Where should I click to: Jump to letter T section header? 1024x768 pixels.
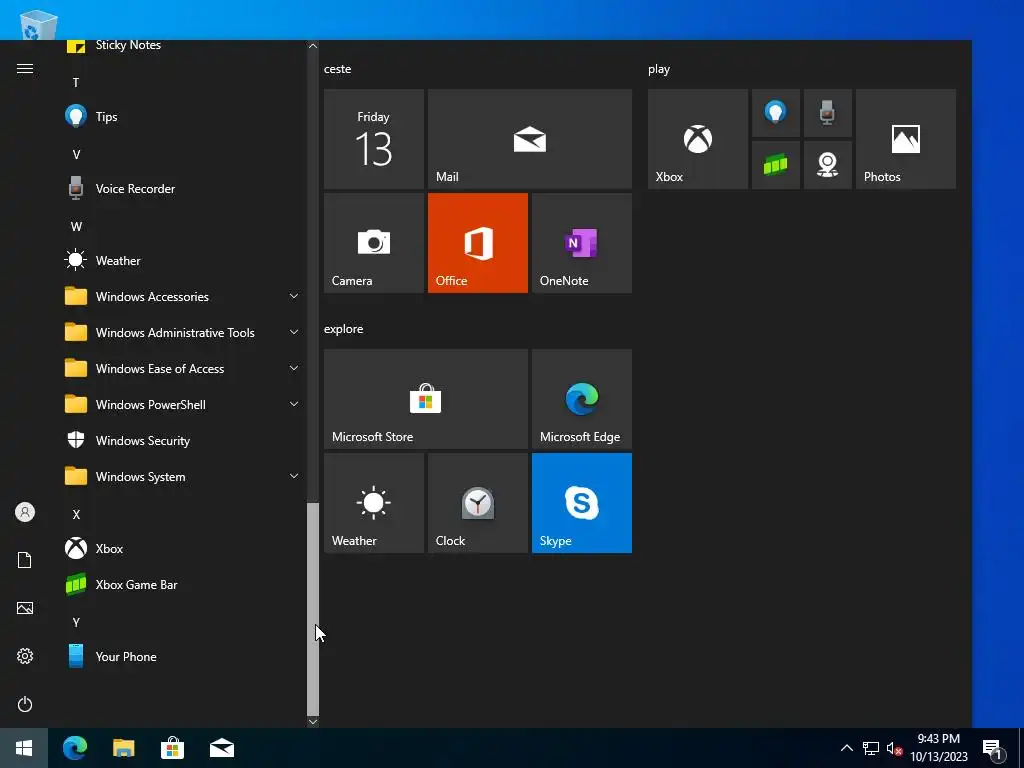pyautogui.click(x=76, y=83)
